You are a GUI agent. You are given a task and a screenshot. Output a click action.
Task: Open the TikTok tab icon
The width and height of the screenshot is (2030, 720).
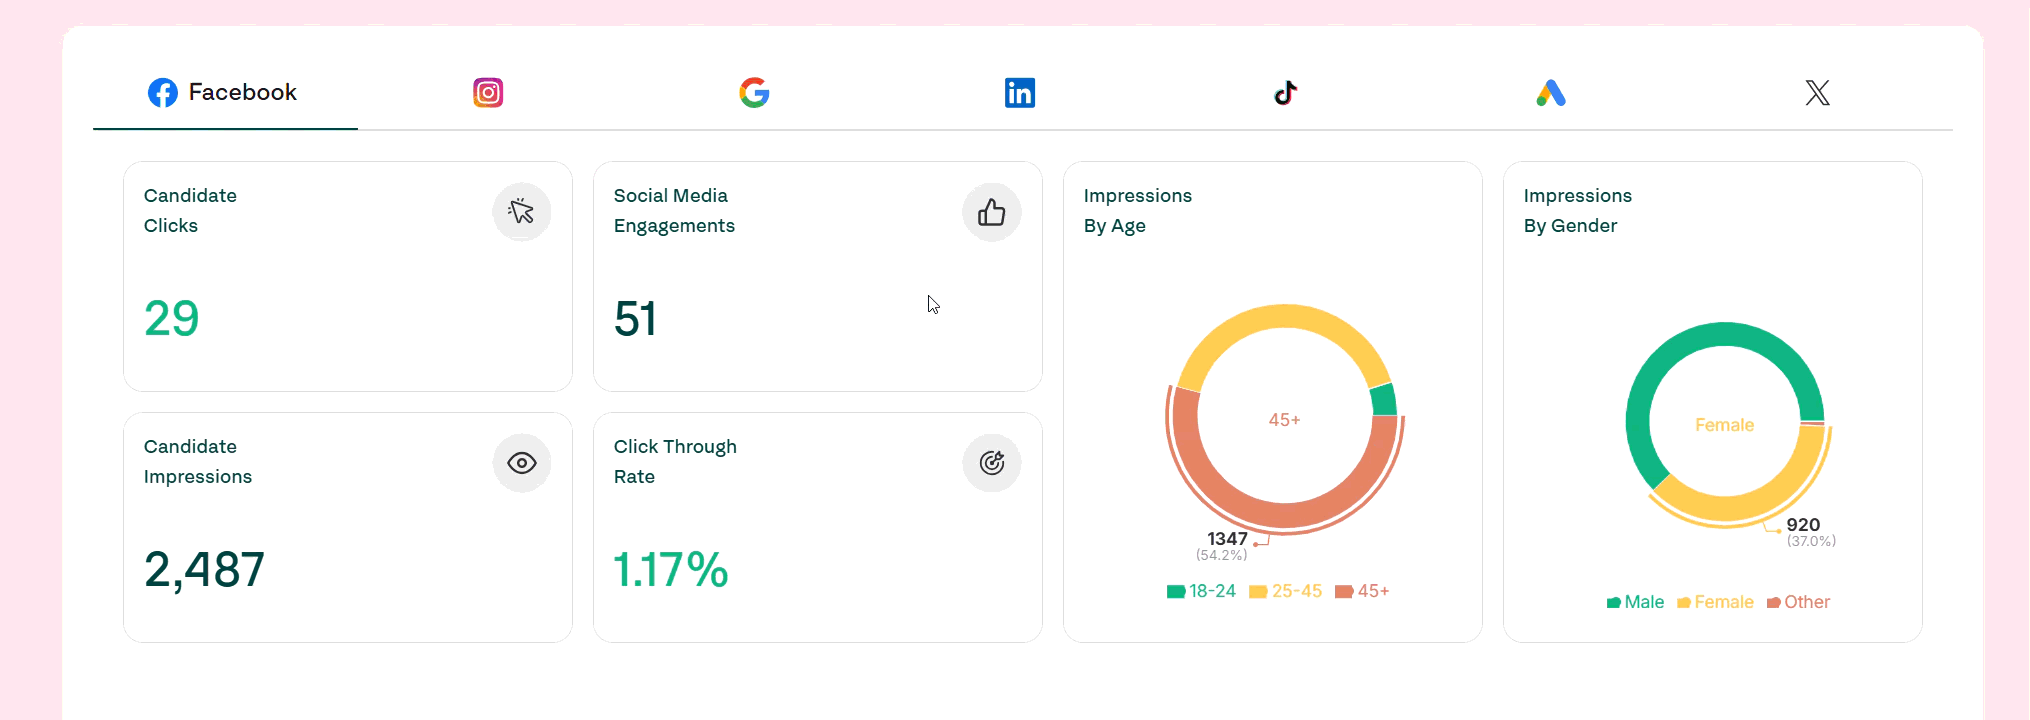[x=1285, y=93]
